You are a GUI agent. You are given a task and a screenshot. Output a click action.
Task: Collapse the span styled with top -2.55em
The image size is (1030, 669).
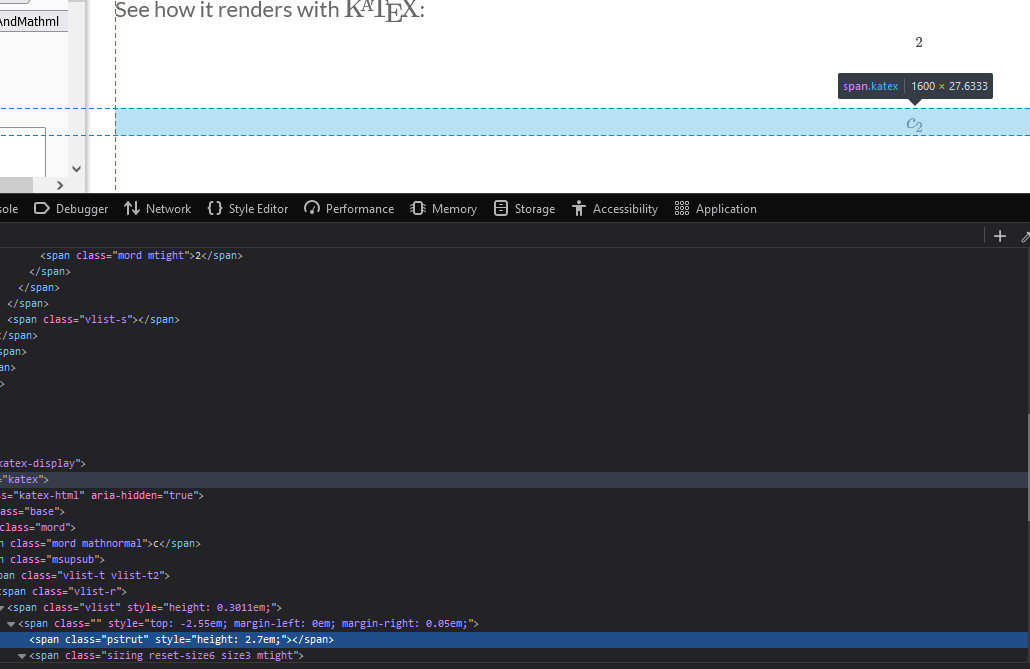(9, 623)
